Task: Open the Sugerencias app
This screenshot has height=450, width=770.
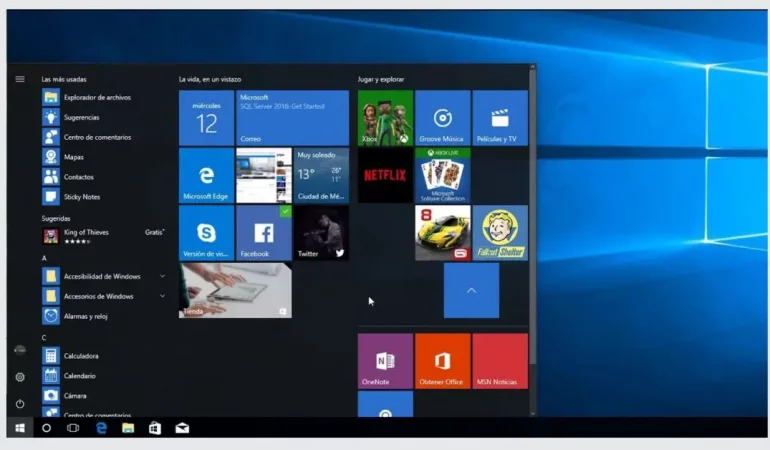Action: coord(103,117)
